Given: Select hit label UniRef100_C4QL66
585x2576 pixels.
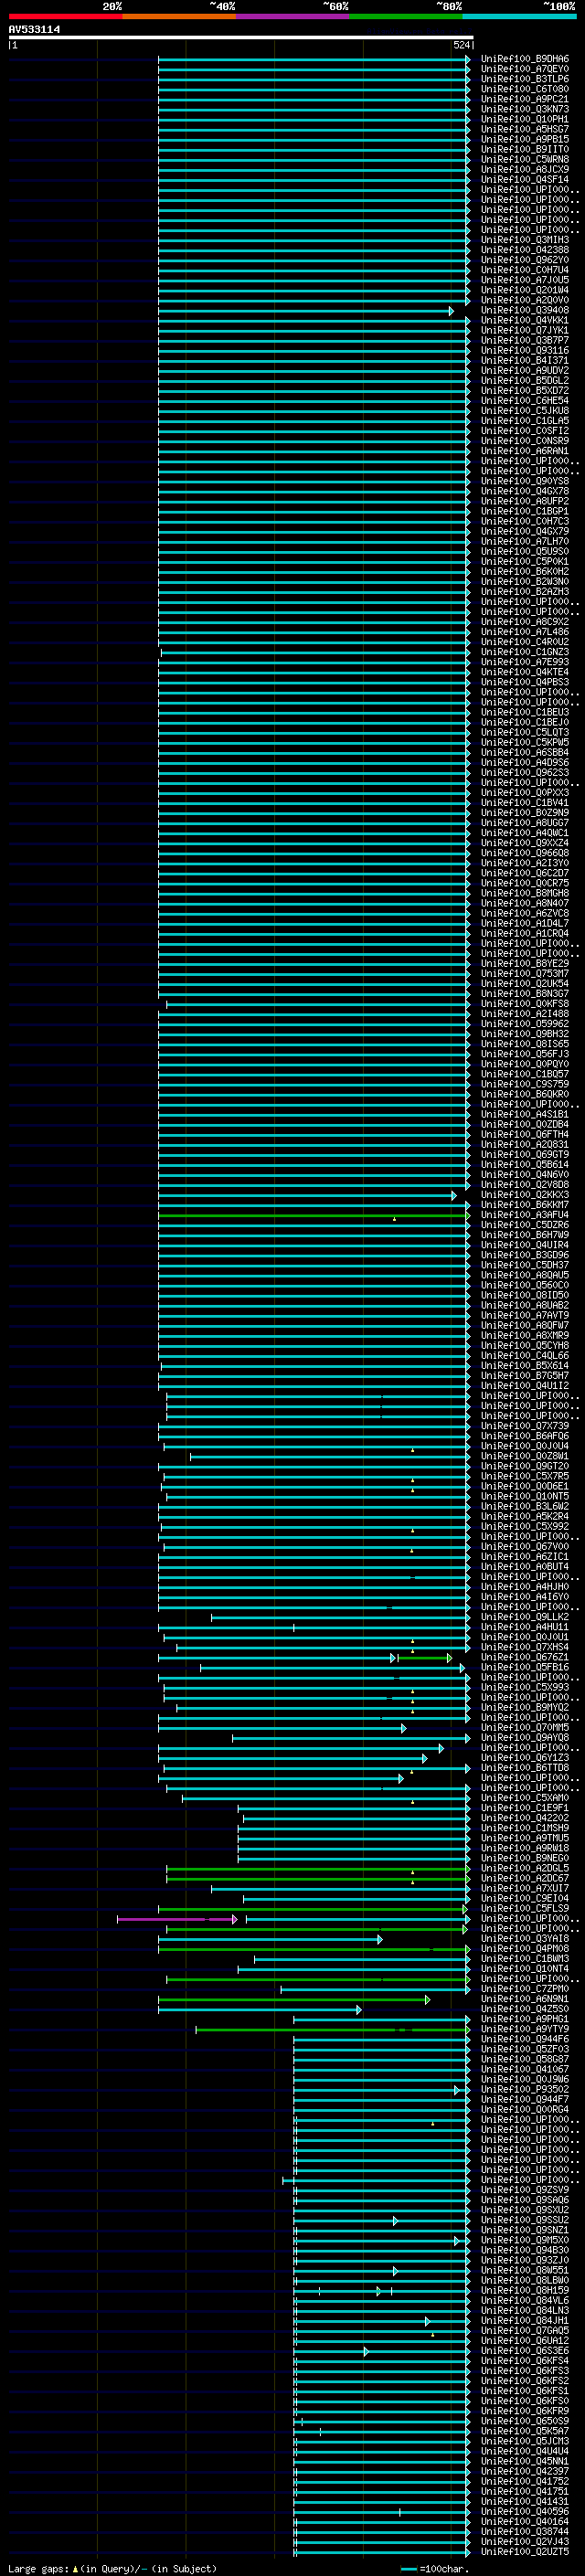Looking at the screenshot, I should click(x=525, y=1355).
